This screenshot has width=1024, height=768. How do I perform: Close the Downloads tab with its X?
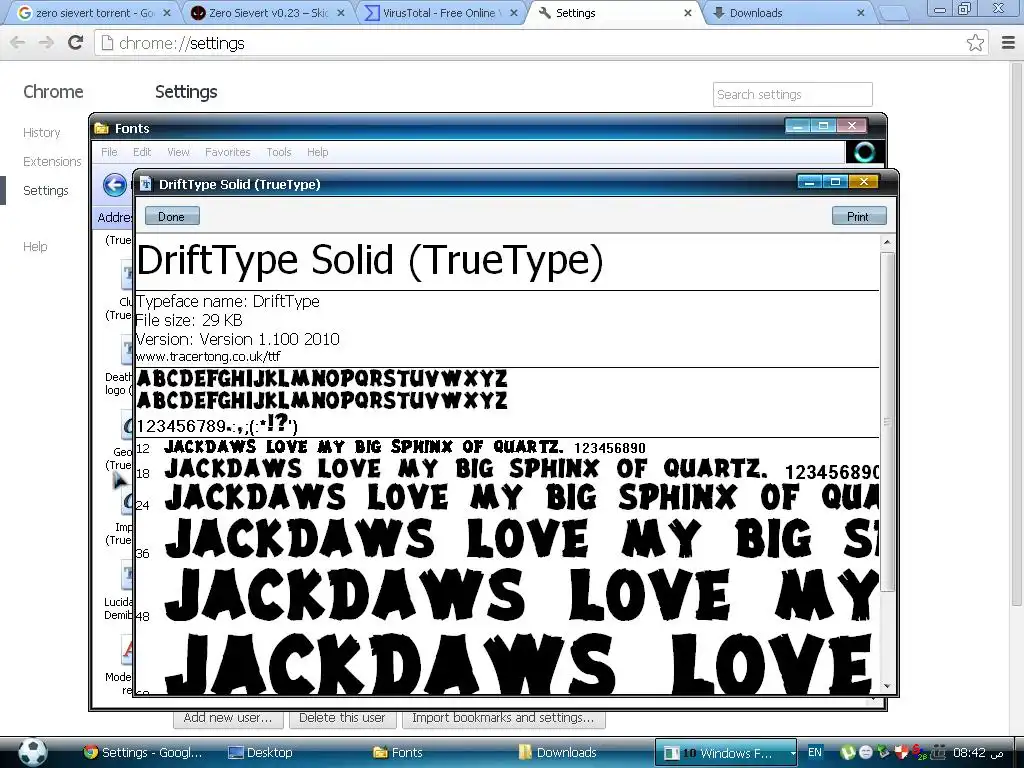861,13
